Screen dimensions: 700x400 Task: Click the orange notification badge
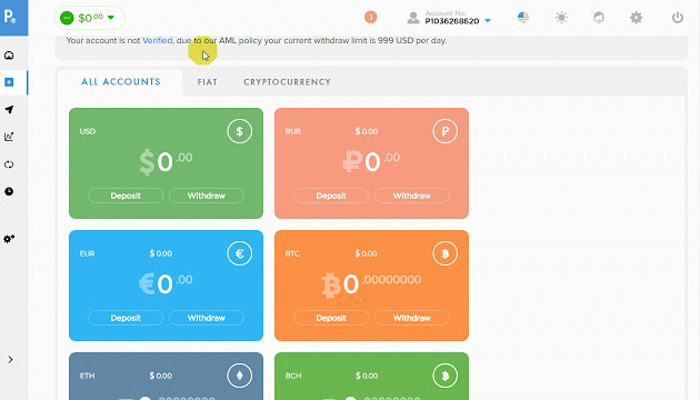[371, 17]
